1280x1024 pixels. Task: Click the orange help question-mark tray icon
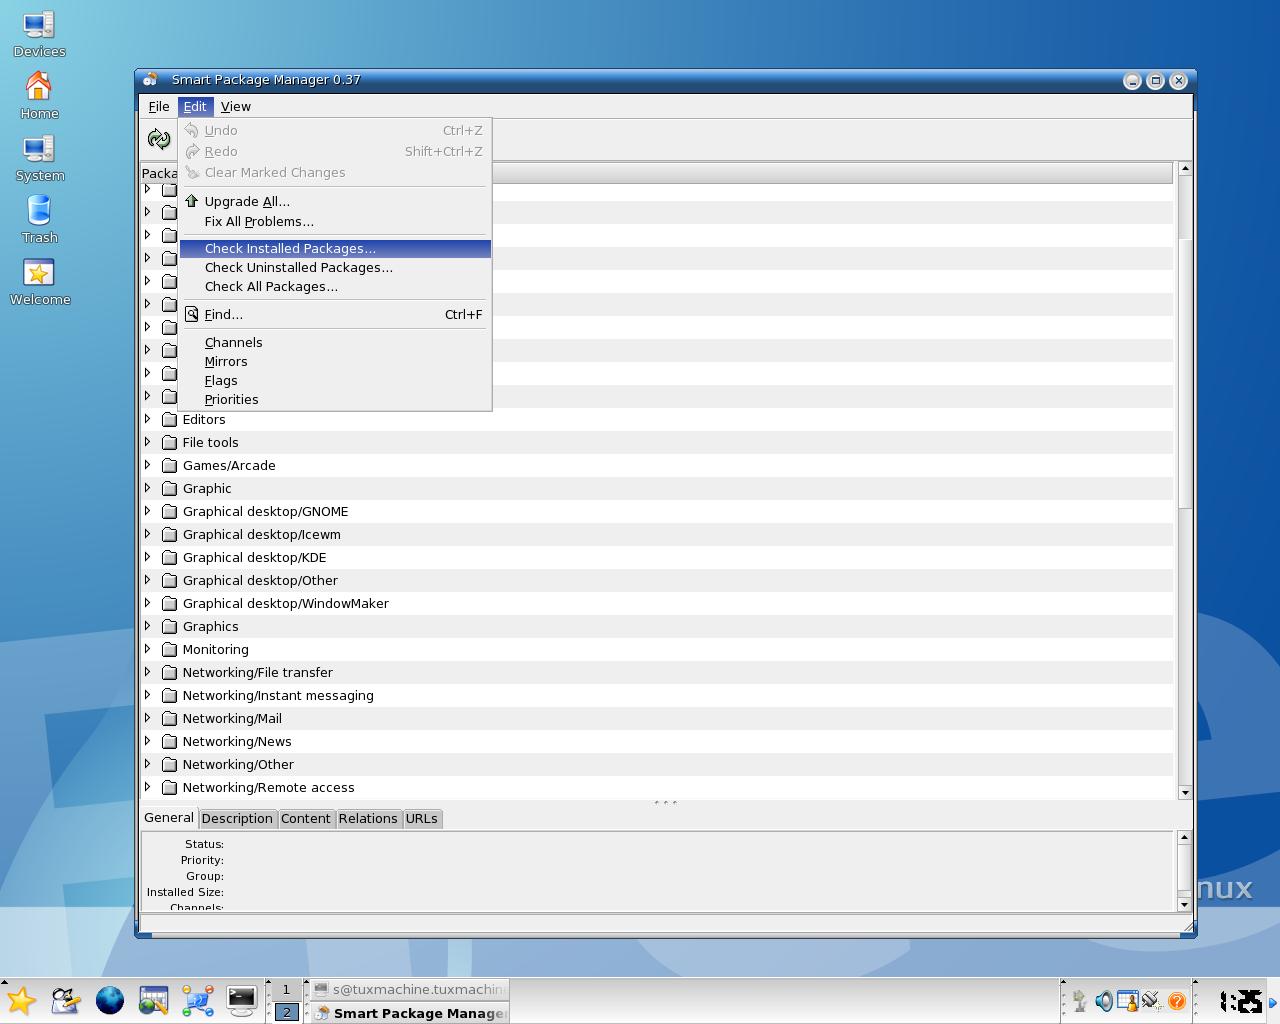(1176, 1001)
